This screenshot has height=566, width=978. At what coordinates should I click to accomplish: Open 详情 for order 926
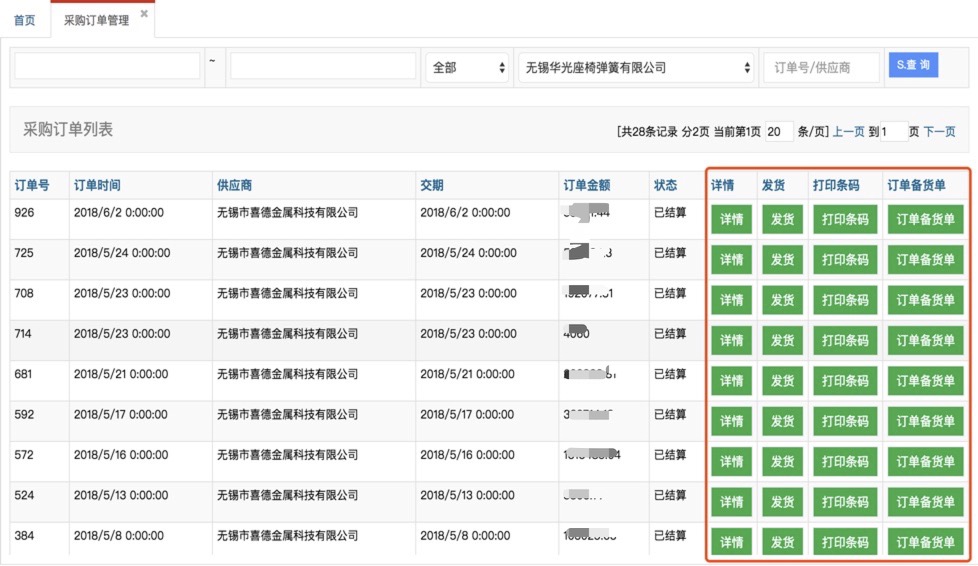732,219
